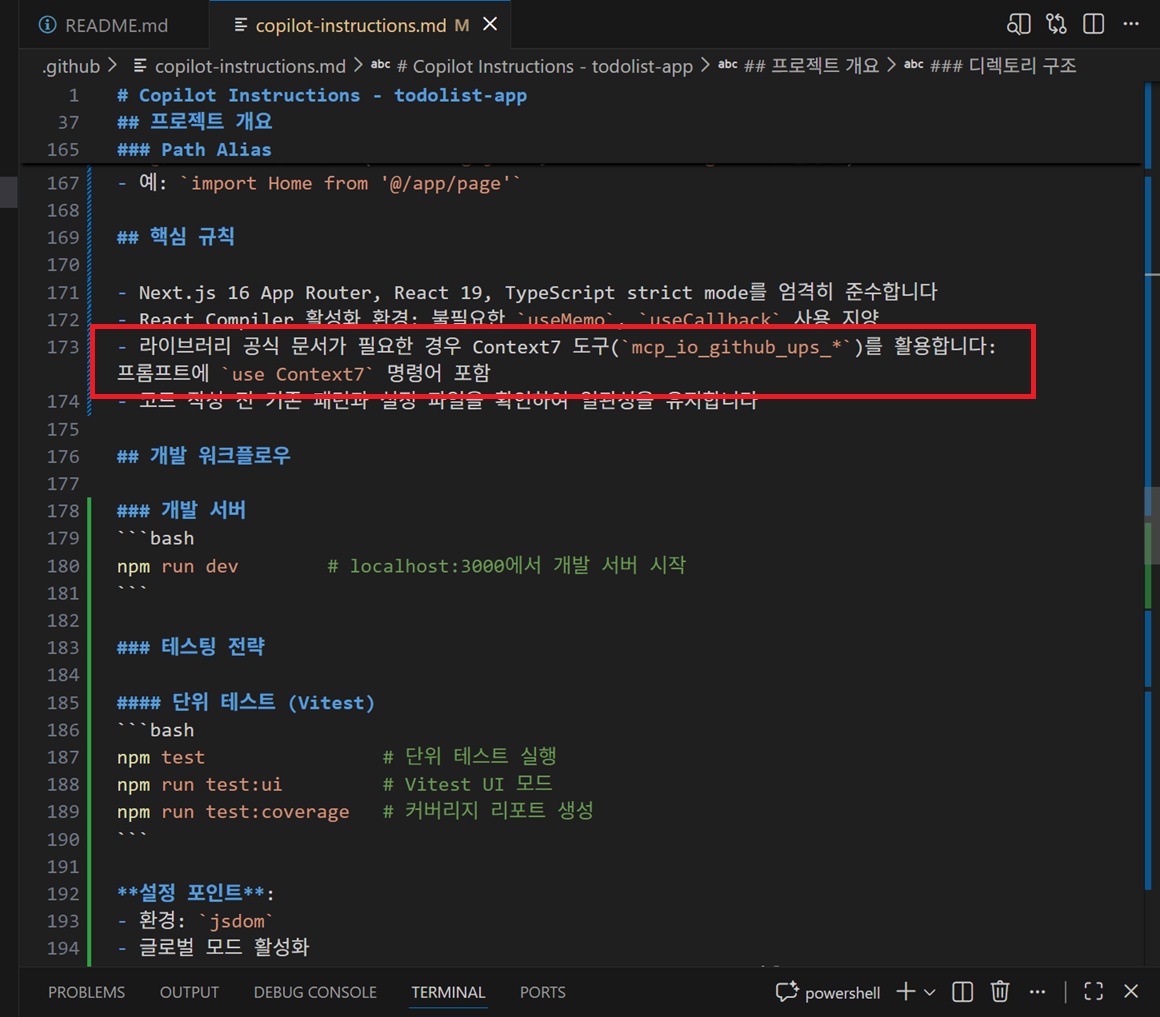Open editor more actions menu

tap(1130, 24)
